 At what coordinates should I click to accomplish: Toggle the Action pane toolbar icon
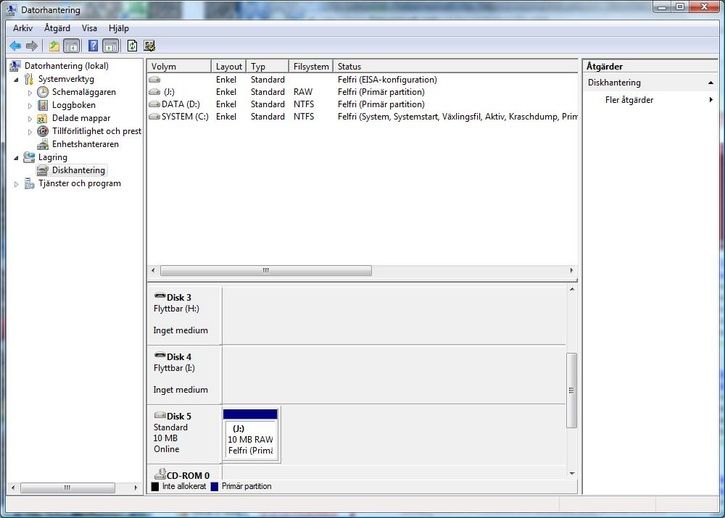click(111, 46)
